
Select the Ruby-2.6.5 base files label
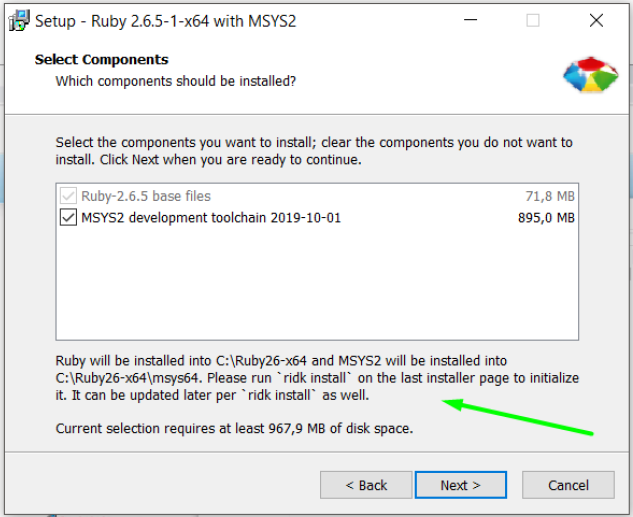[146, 196]
